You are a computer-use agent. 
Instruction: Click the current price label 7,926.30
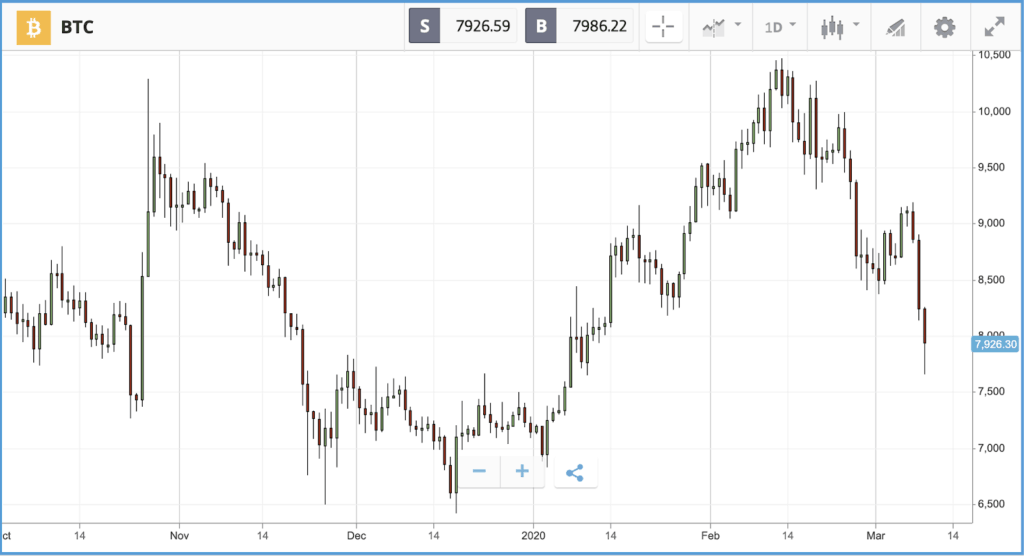point(995,344)
